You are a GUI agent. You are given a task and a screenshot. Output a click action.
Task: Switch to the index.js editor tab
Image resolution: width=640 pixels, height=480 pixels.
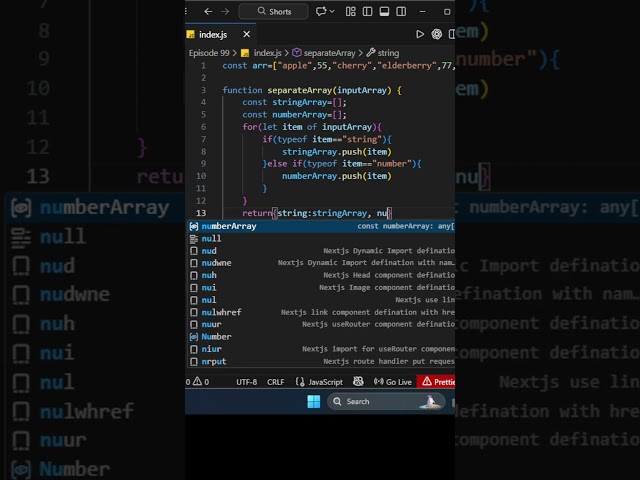(212, 35)
